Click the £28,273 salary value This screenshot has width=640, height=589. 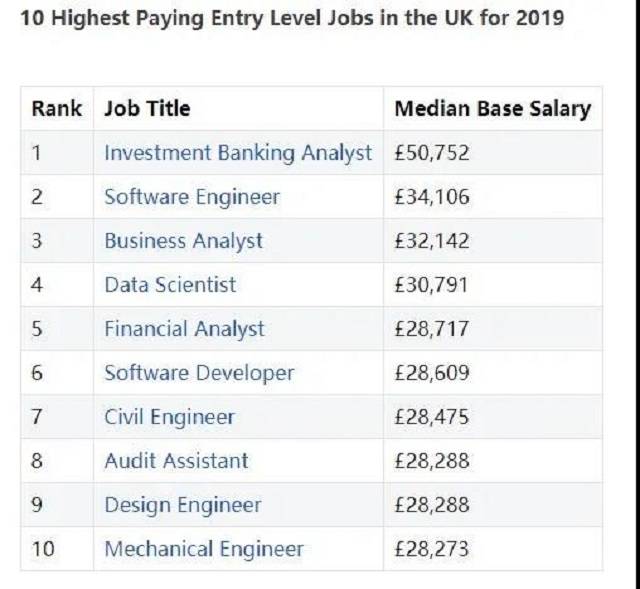(x=431, y=549)
